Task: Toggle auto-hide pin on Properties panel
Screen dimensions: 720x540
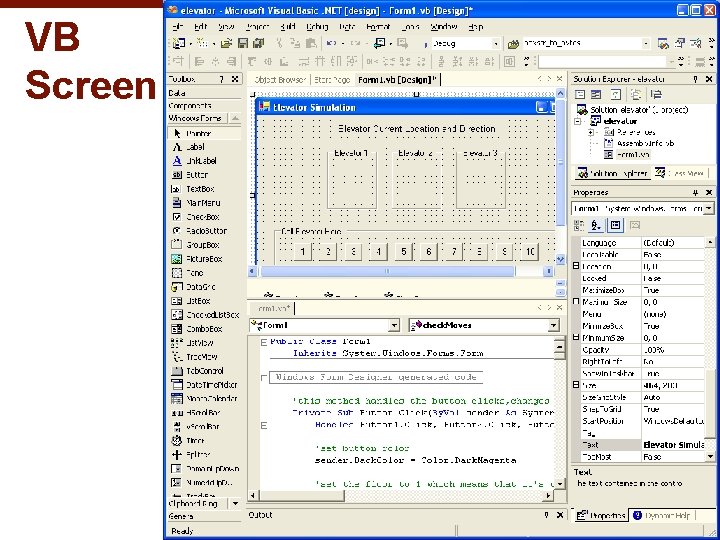Action: click(x=695, y=192)
